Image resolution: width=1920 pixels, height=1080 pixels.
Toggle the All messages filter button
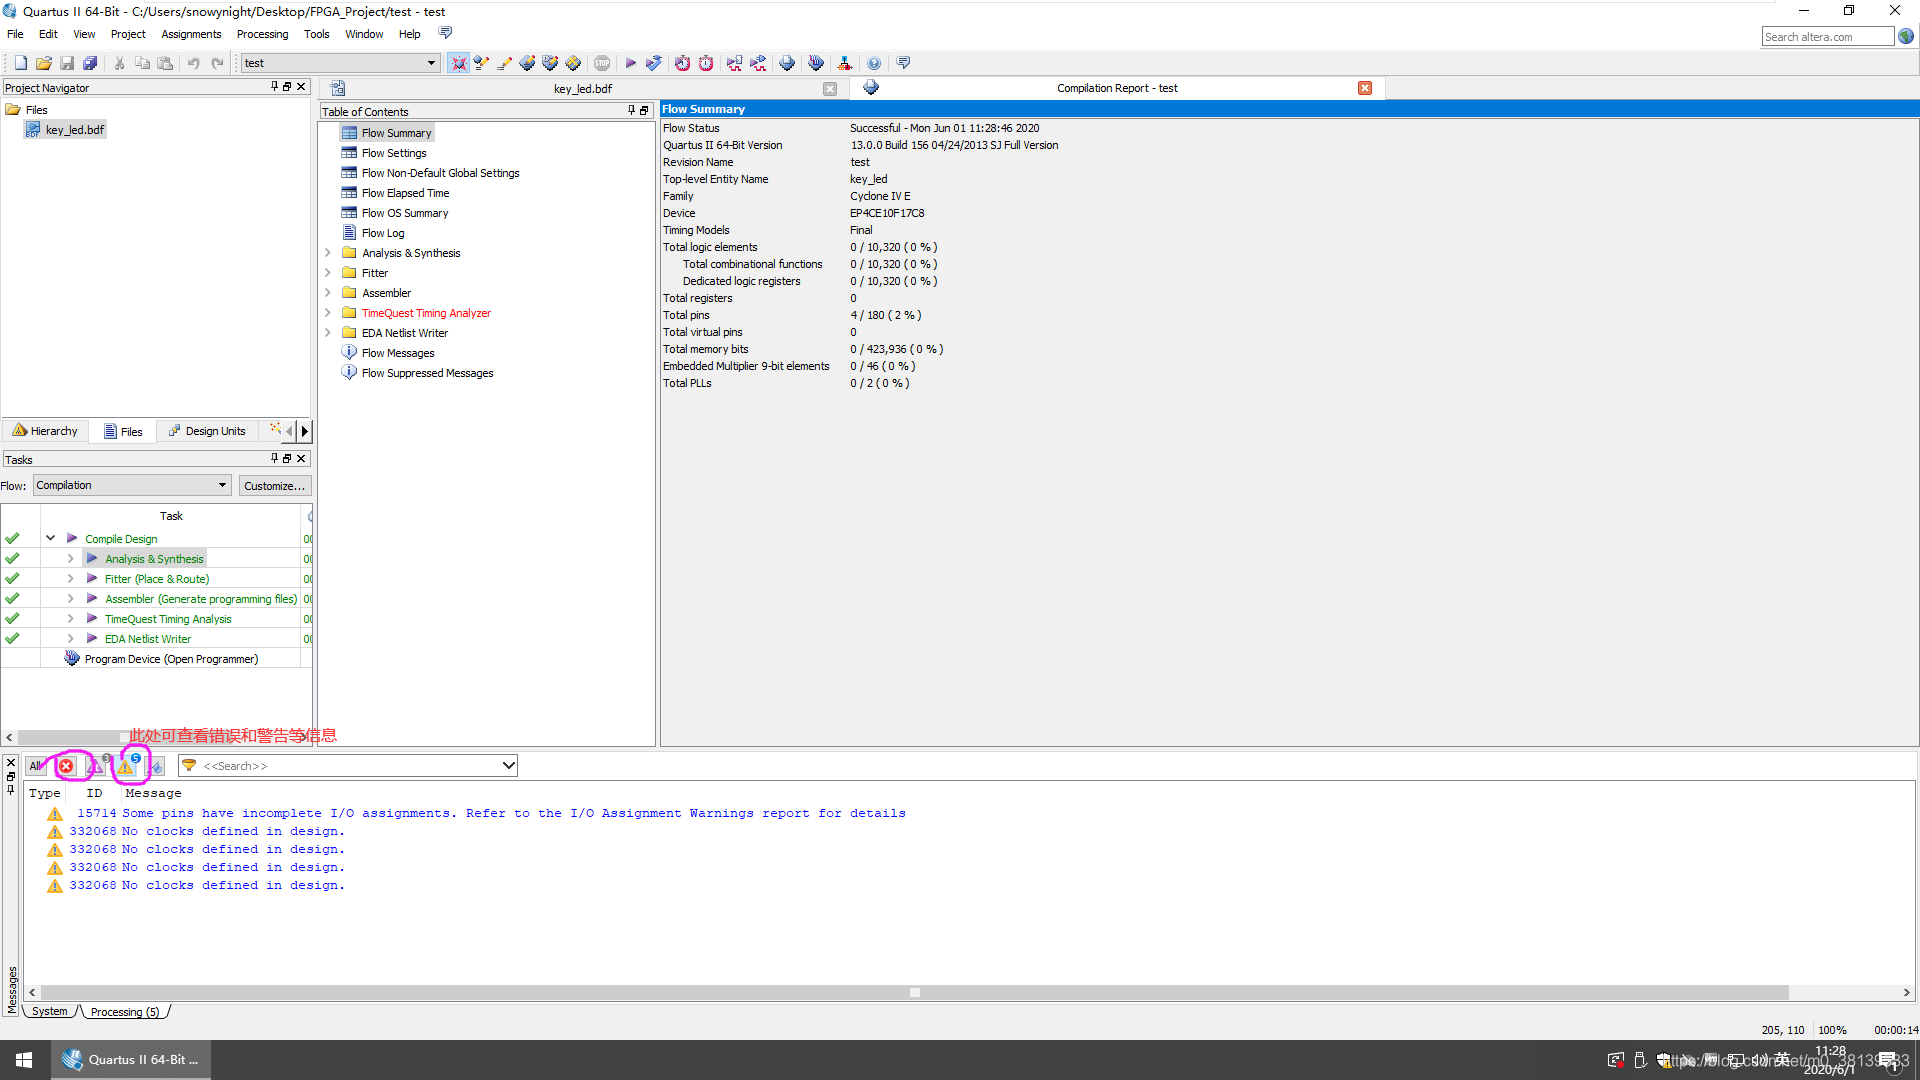pyautogui.click(x=36, y=766)
